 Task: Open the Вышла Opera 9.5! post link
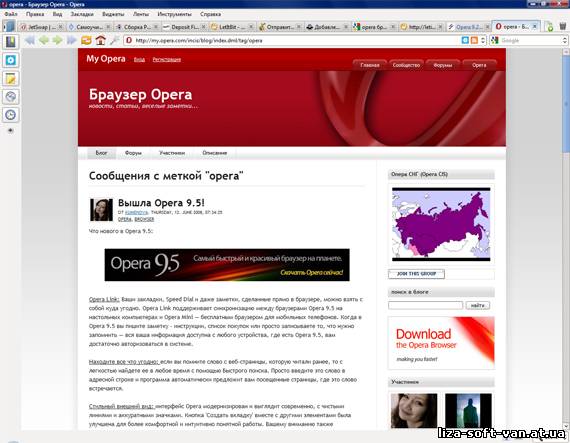(161, 203)
